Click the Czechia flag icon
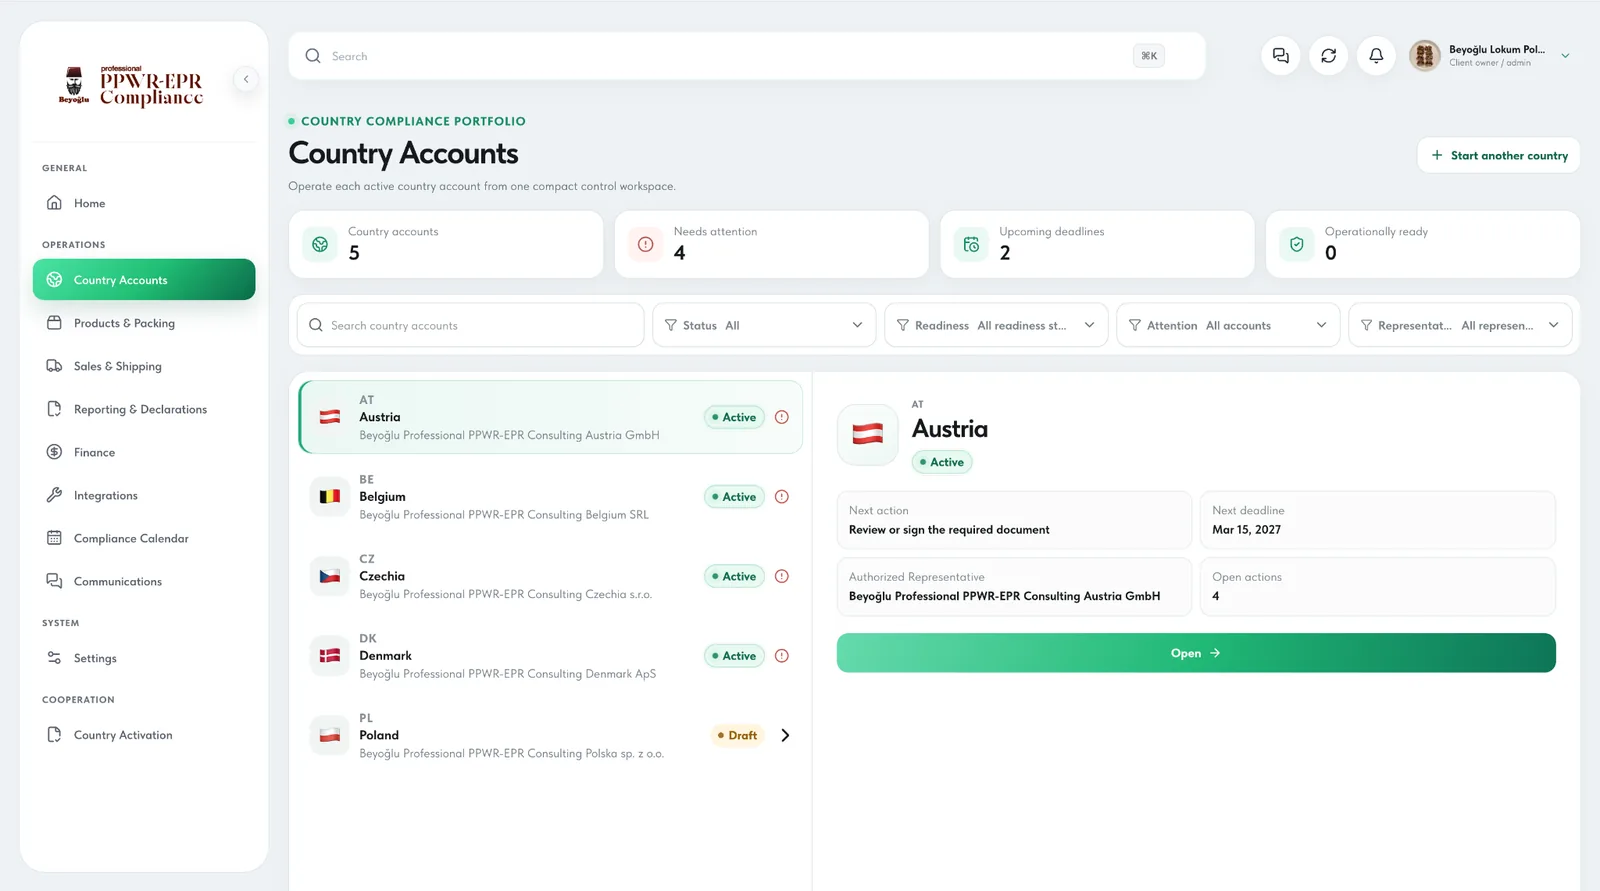1600x891 pixels. point(330,576)
